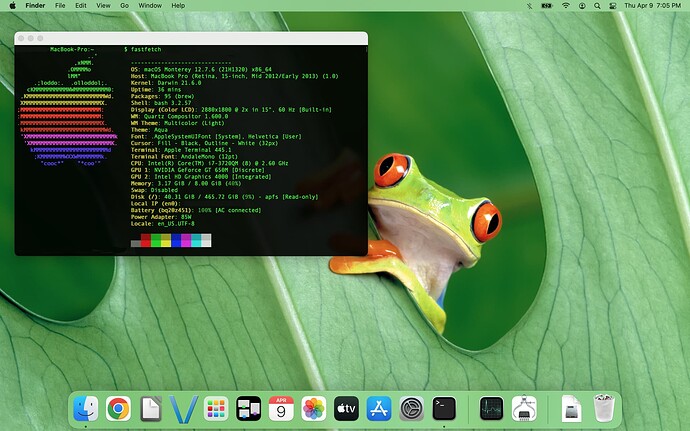Click the 'Cursor: Fill - Black' line
The width and height of the screenshot is (690, 431).
click(205, 143)
